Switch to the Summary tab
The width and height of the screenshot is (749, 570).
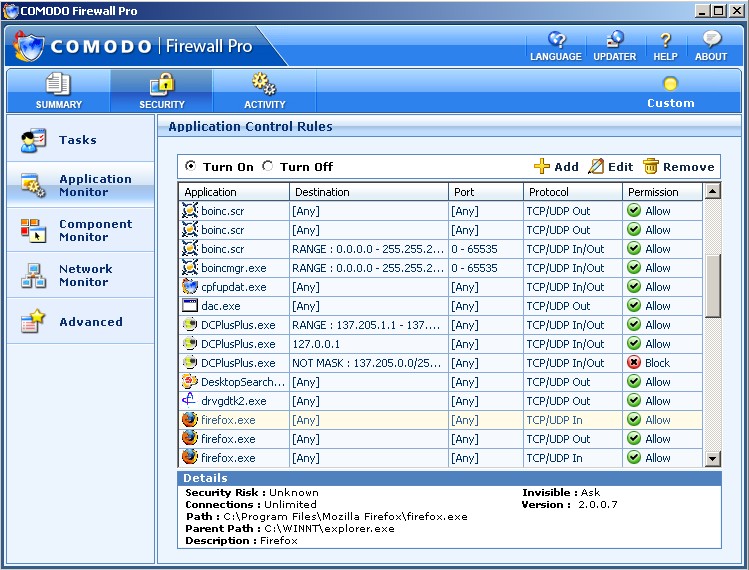[58, 91]
